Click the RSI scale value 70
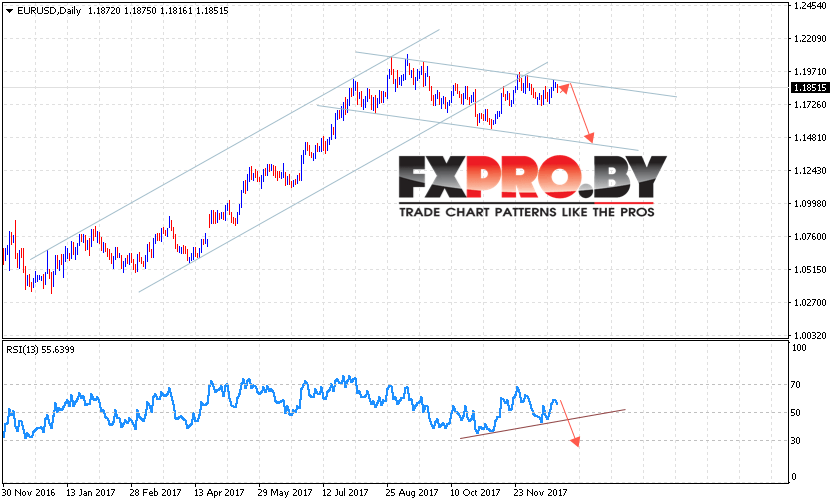Screen dimensions: 831x504 click(x=795, y=385)
